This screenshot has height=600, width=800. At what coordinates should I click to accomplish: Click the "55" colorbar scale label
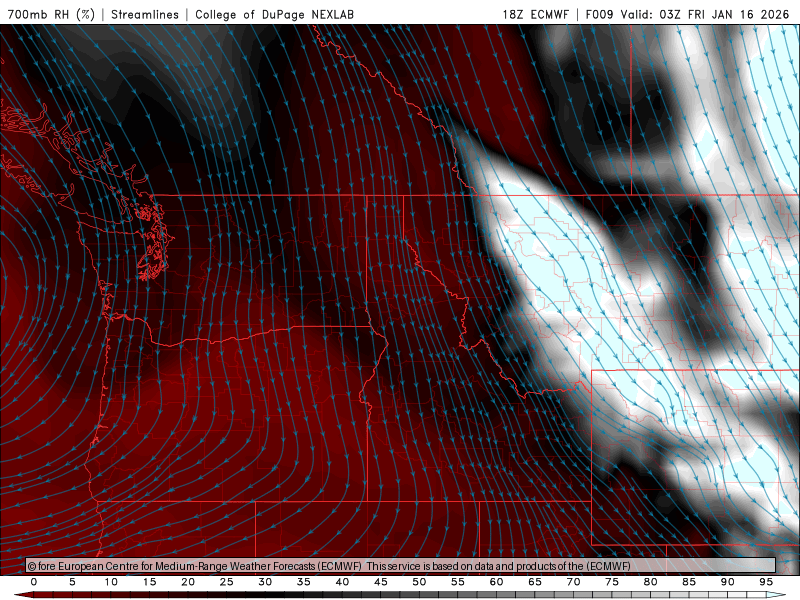[458, 582]
